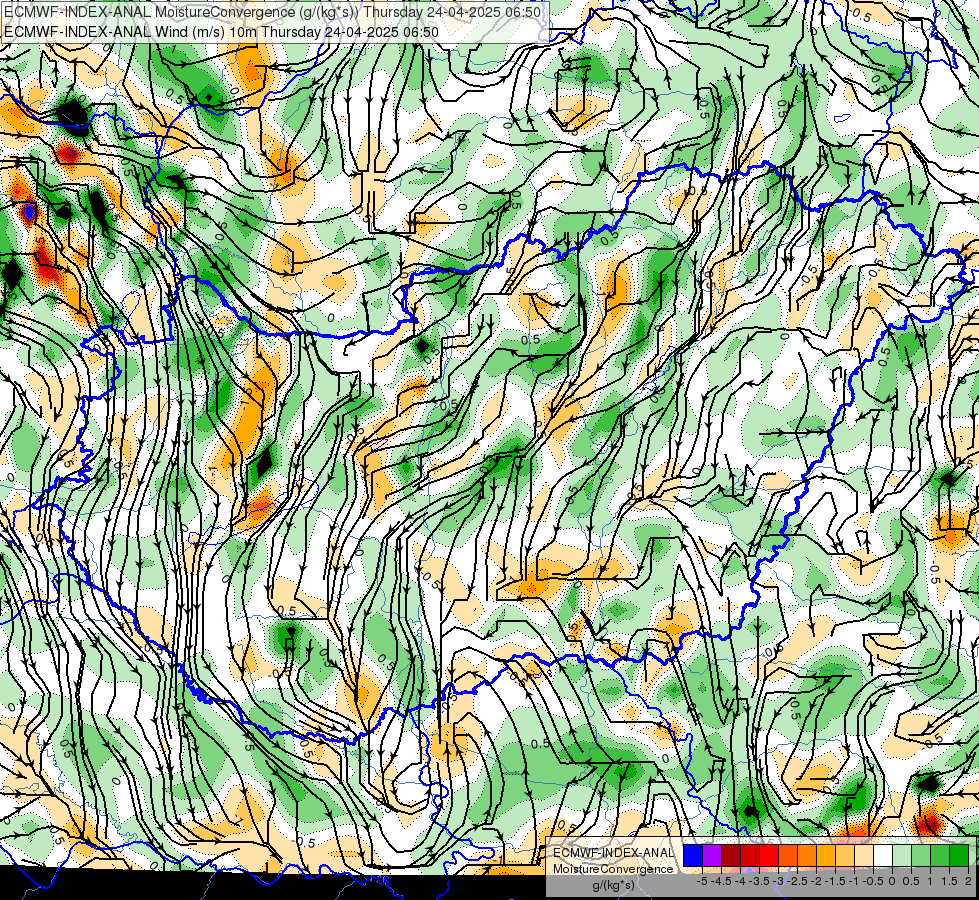Select the red-orange swatch between -3 and -2.5

788,855
